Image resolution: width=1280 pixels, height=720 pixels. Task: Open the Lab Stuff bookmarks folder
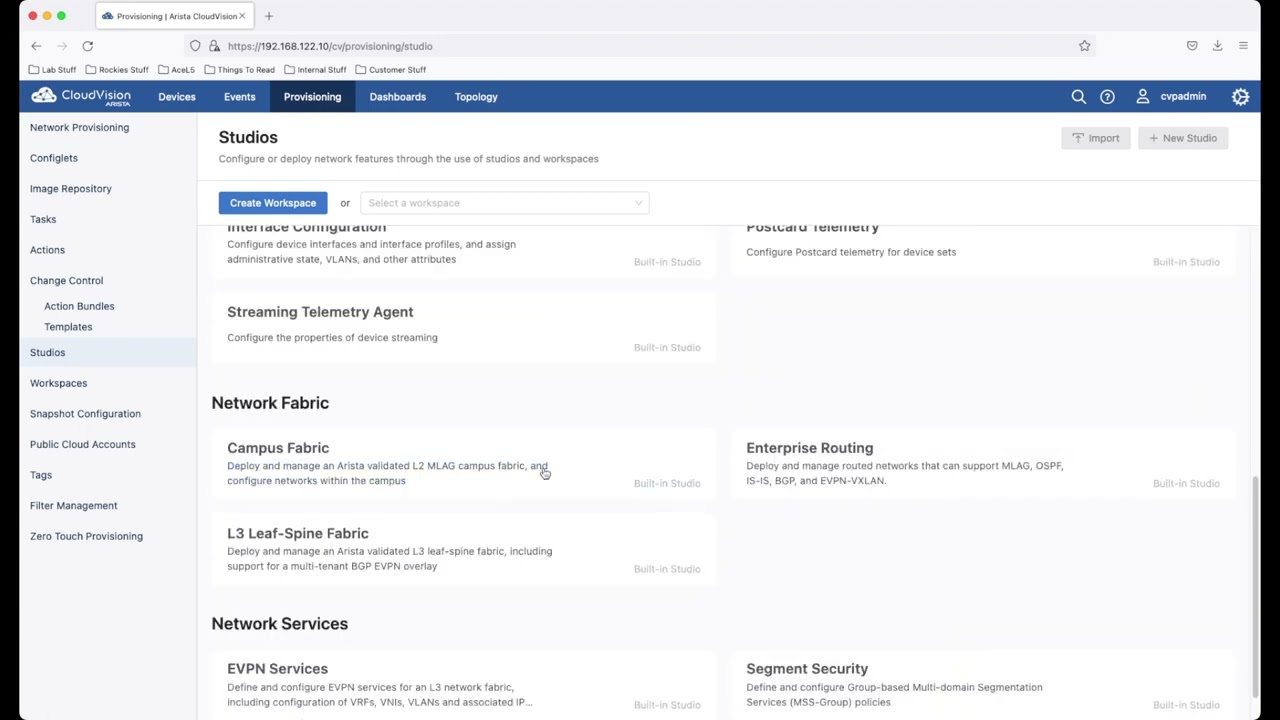(x=53, y=70)
